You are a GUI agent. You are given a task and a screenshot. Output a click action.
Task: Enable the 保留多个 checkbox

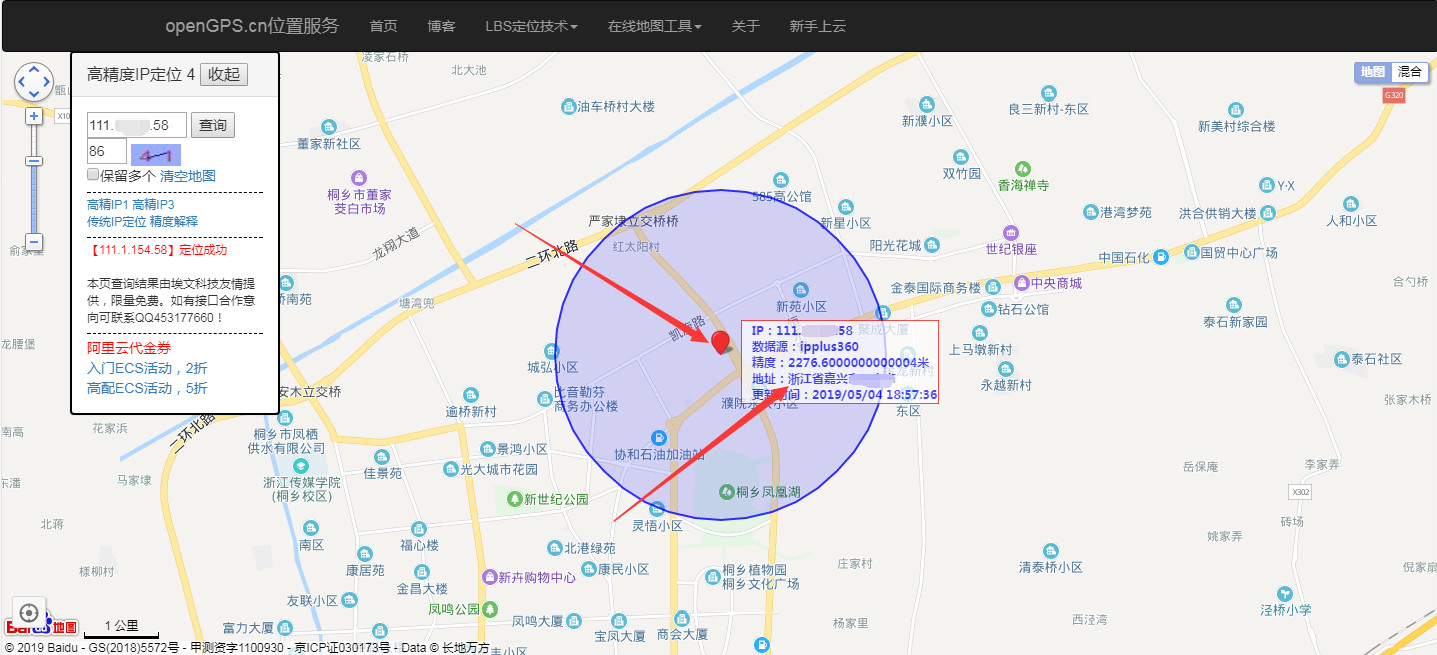coord(93,174)
